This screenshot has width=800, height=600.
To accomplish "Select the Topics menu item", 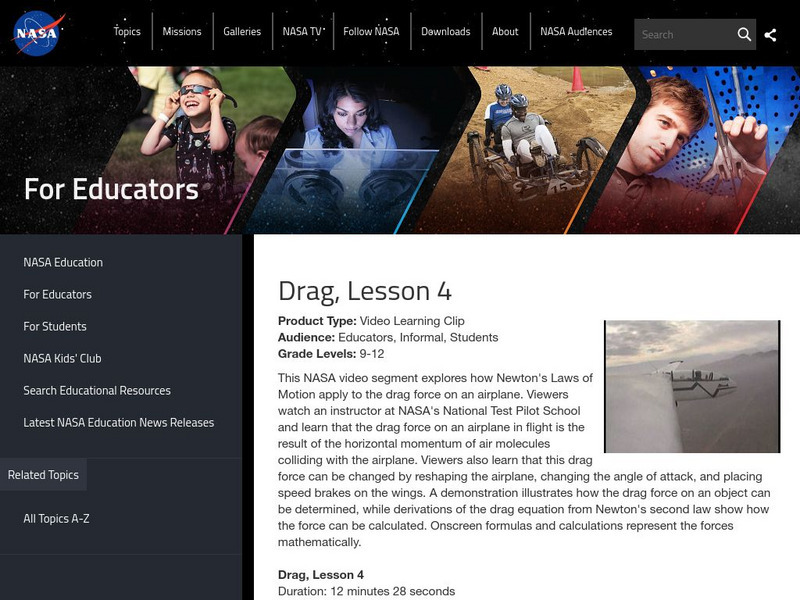I will click(129, 31).
